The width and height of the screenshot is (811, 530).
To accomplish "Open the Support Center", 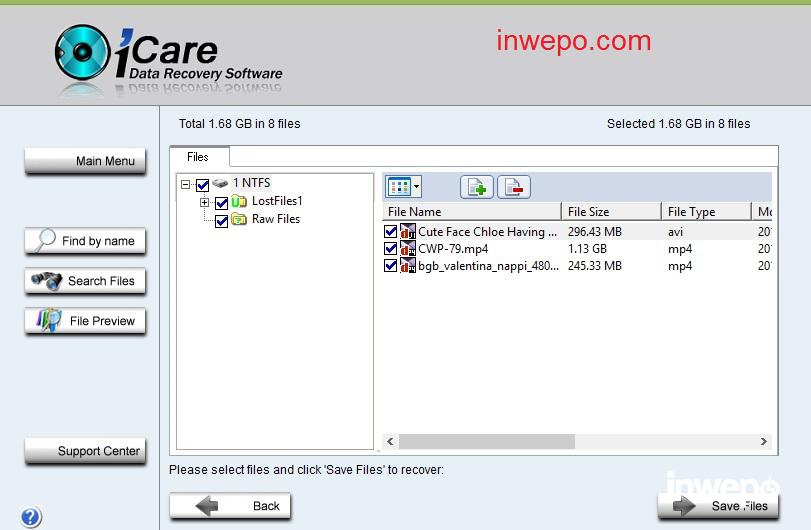I will [x=85, y=451].
